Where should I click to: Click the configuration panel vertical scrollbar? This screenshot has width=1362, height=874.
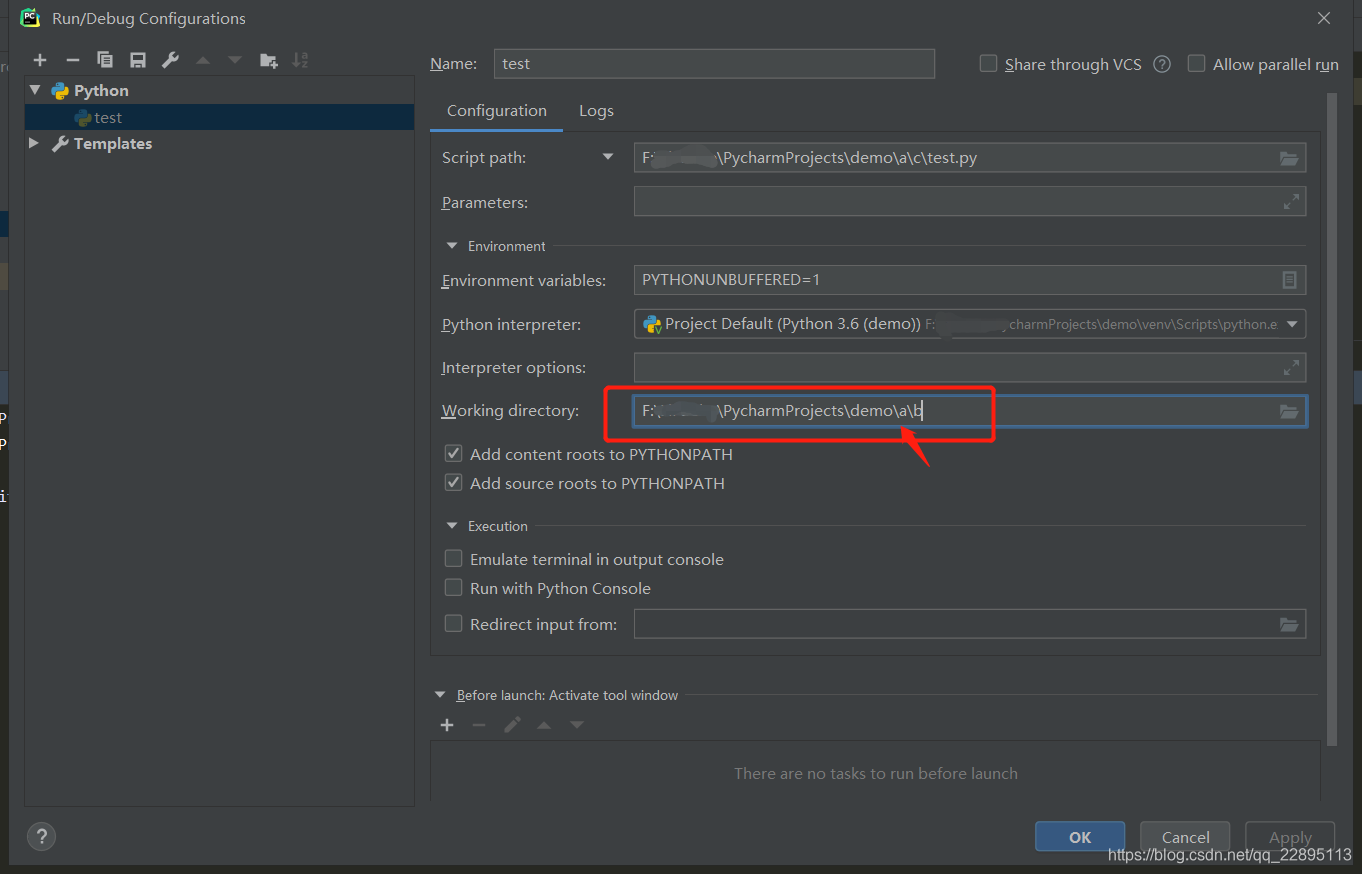(x=1331, y=418)
